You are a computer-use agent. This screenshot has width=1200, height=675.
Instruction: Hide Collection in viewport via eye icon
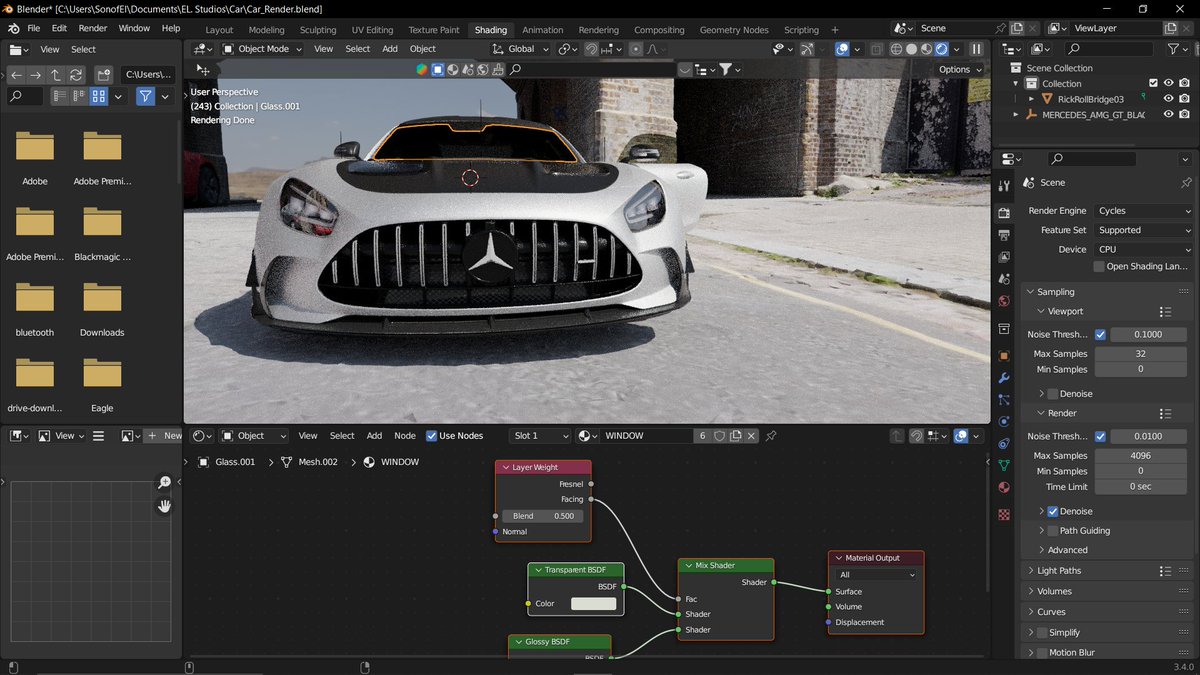(1168, 83)
